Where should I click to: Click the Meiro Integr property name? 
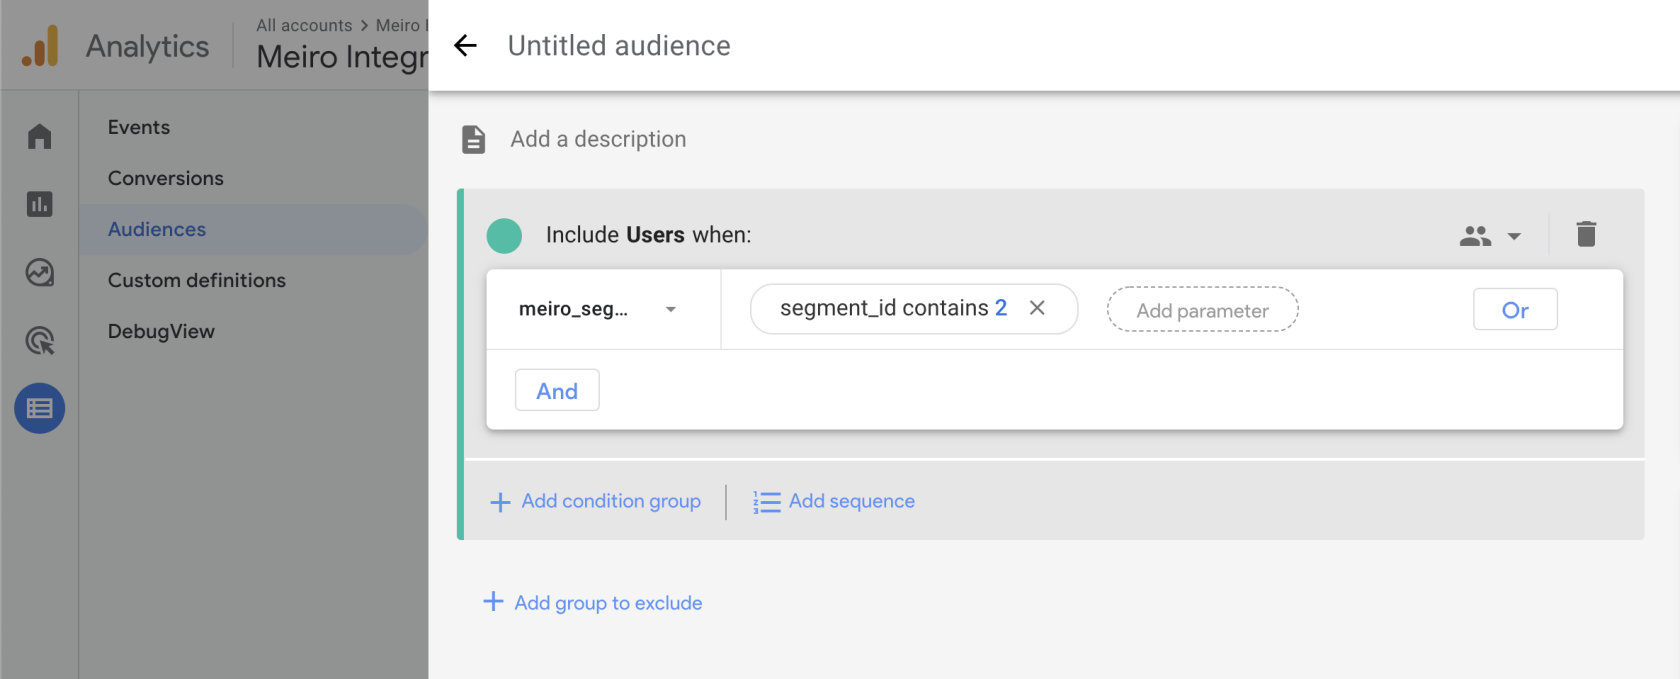coord(342,57)
